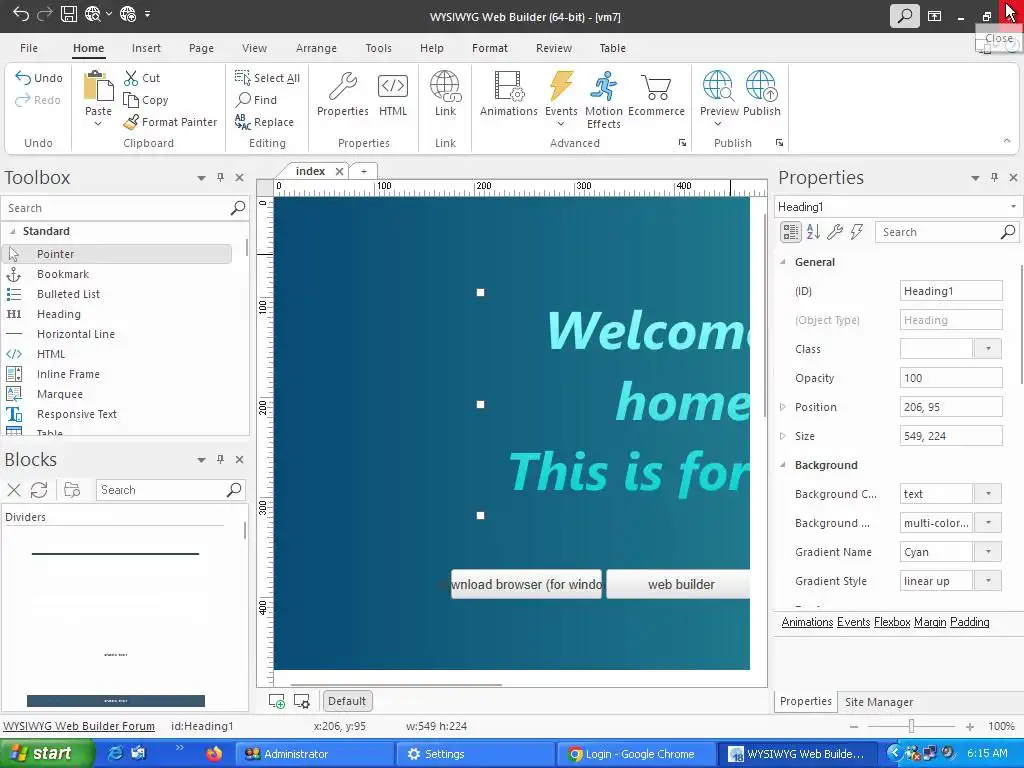
Task: Open the Margin link
Action: coord(930,622)
